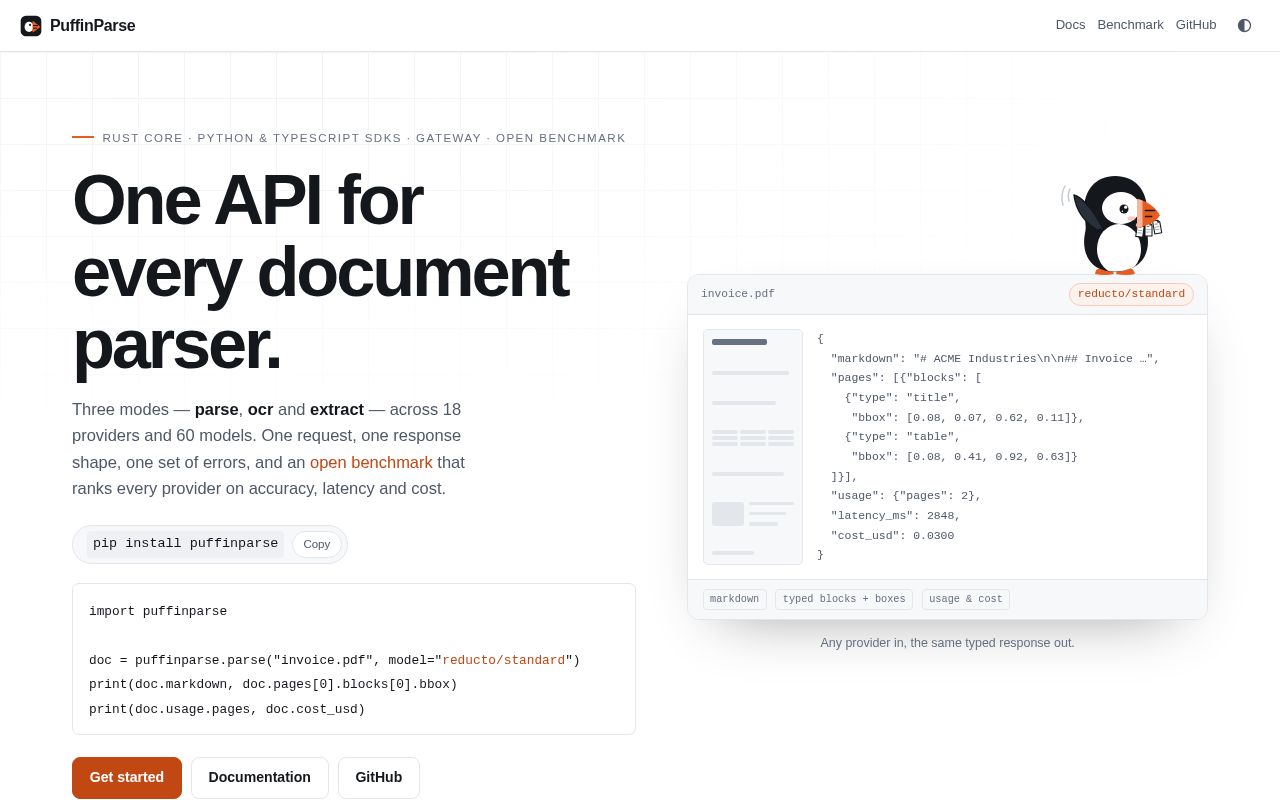Screen dimensions: 1280x800
Task: Select the typed blocks + boxes chip
Action: pyautogui.click(x=844, y=600)
